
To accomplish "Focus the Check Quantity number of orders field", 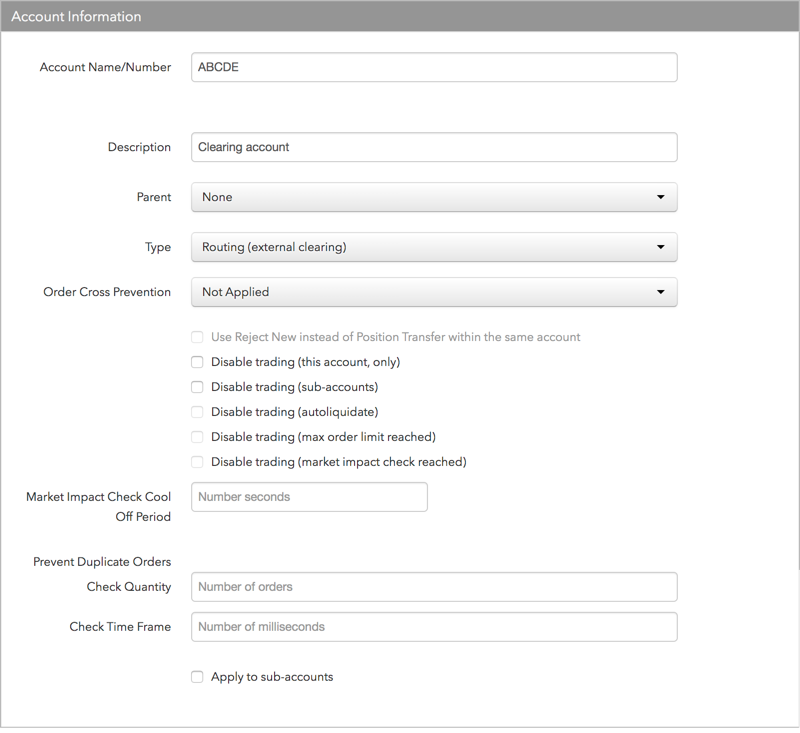I will pyautogui.click(x=434, y=587).
